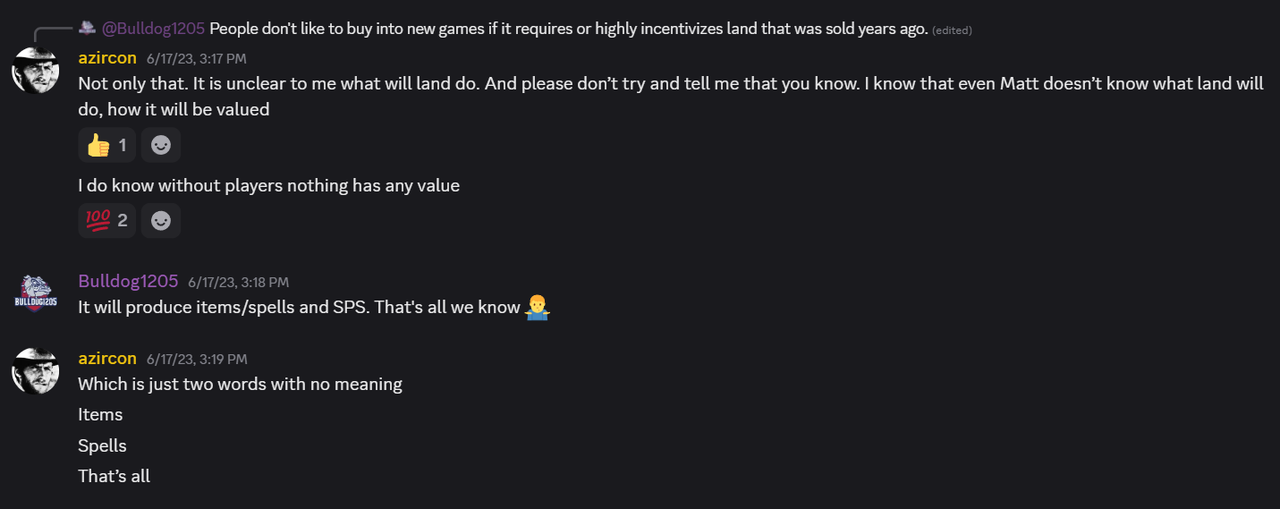The width and height of the screenshot is (1280, 509).
Task: Click Bulldog1205 username in purple
Action: tap(128, 281)
